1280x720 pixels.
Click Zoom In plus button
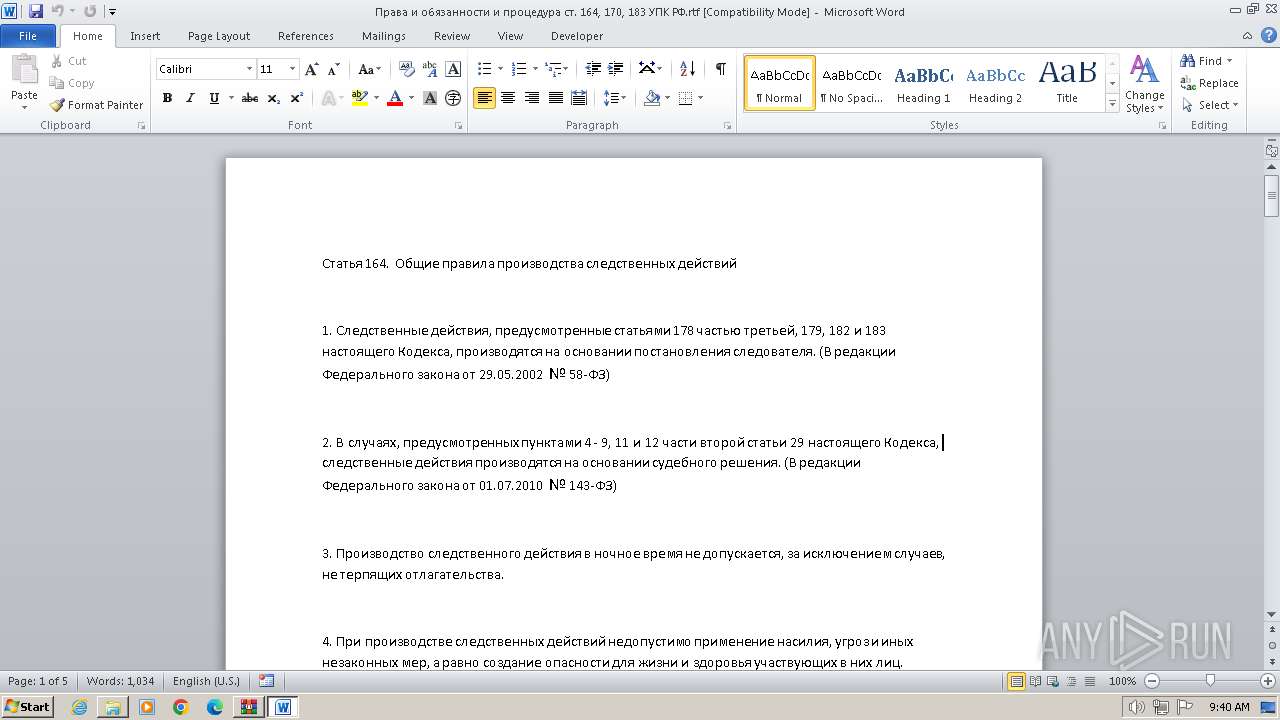pyautogui.click(x=1269, y=681)
